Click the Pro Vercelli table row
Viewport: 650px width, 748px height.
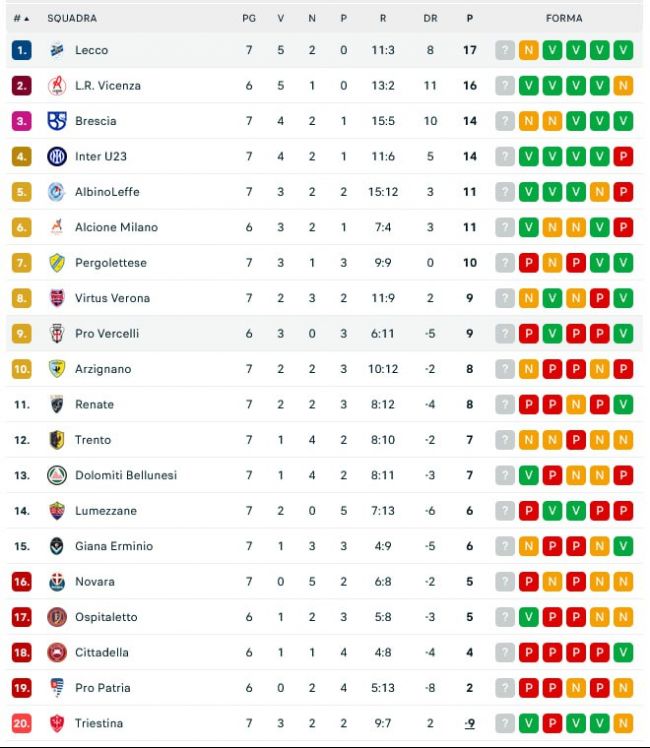pos(325,333)
